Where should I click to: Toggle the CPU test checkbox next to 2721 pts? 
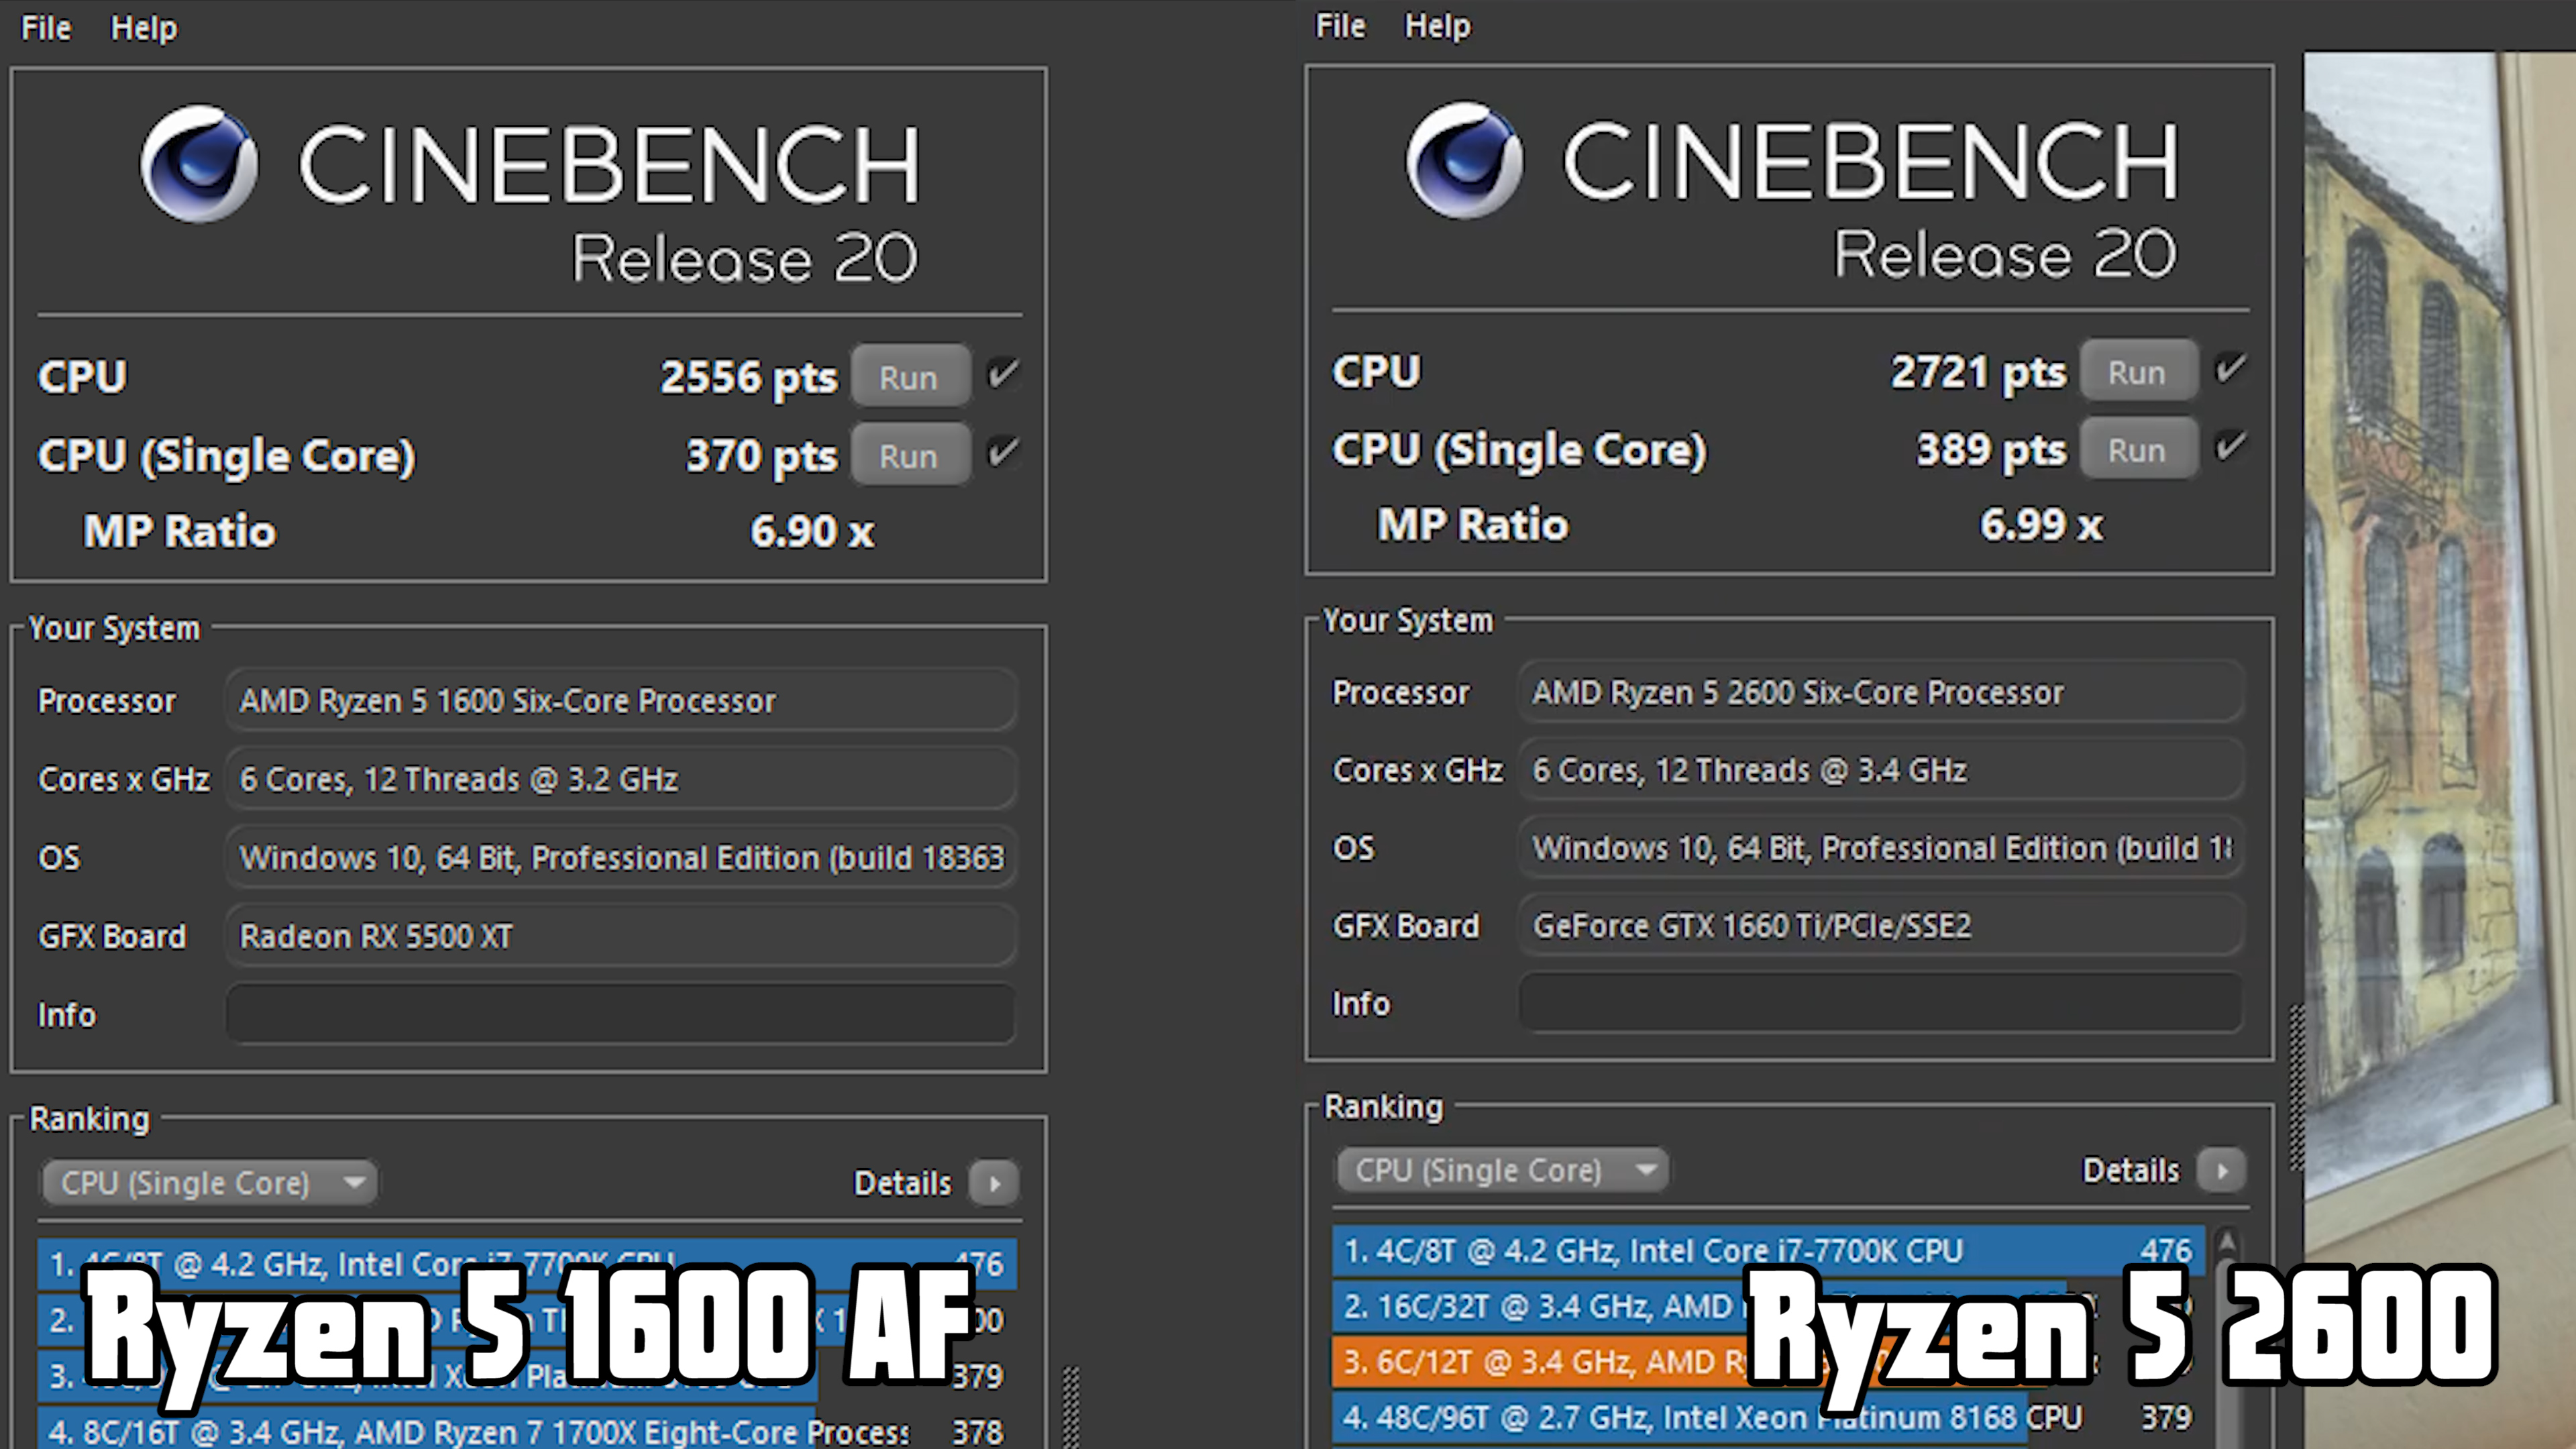[x=2231, y=369]
